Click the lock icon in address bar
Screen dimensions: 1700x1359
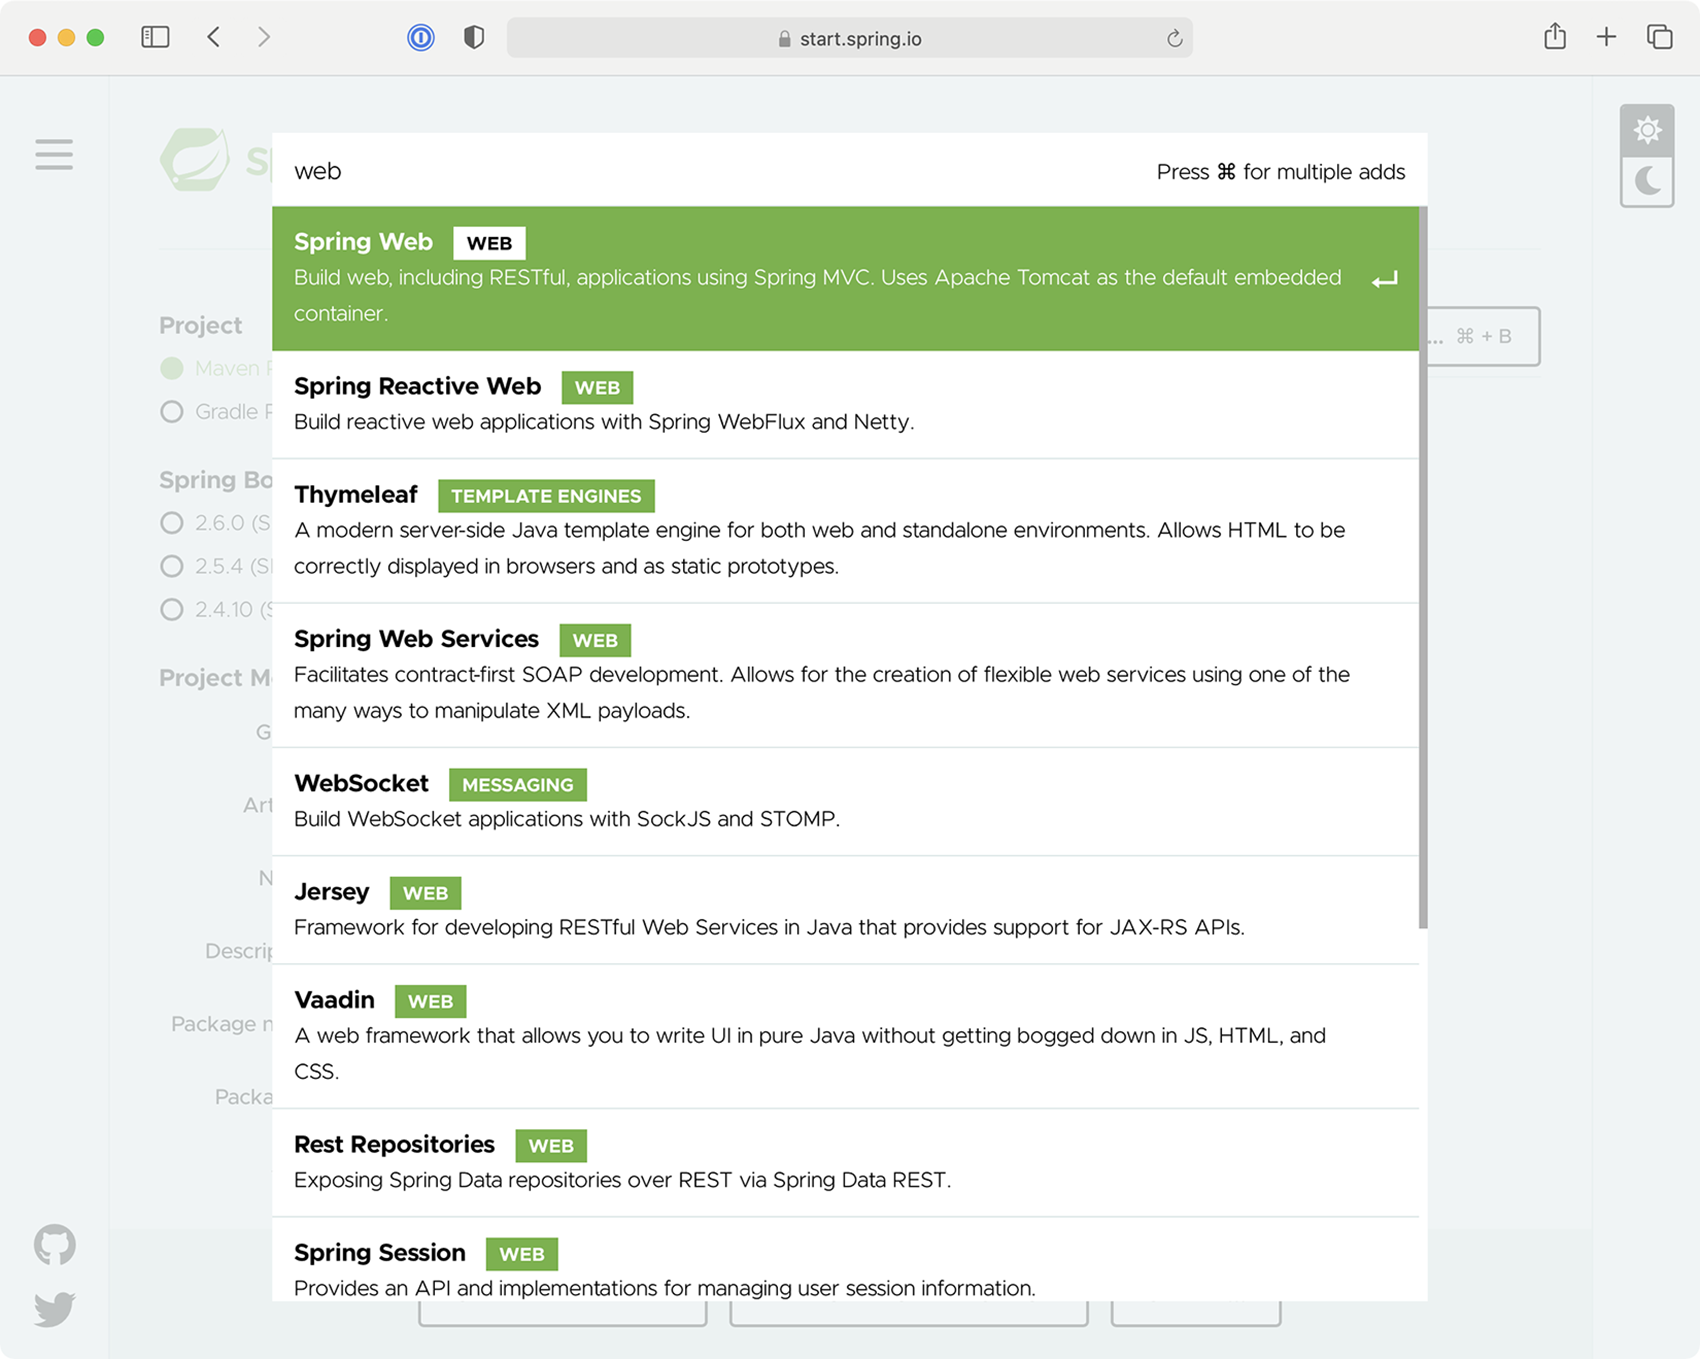(785, 39)
